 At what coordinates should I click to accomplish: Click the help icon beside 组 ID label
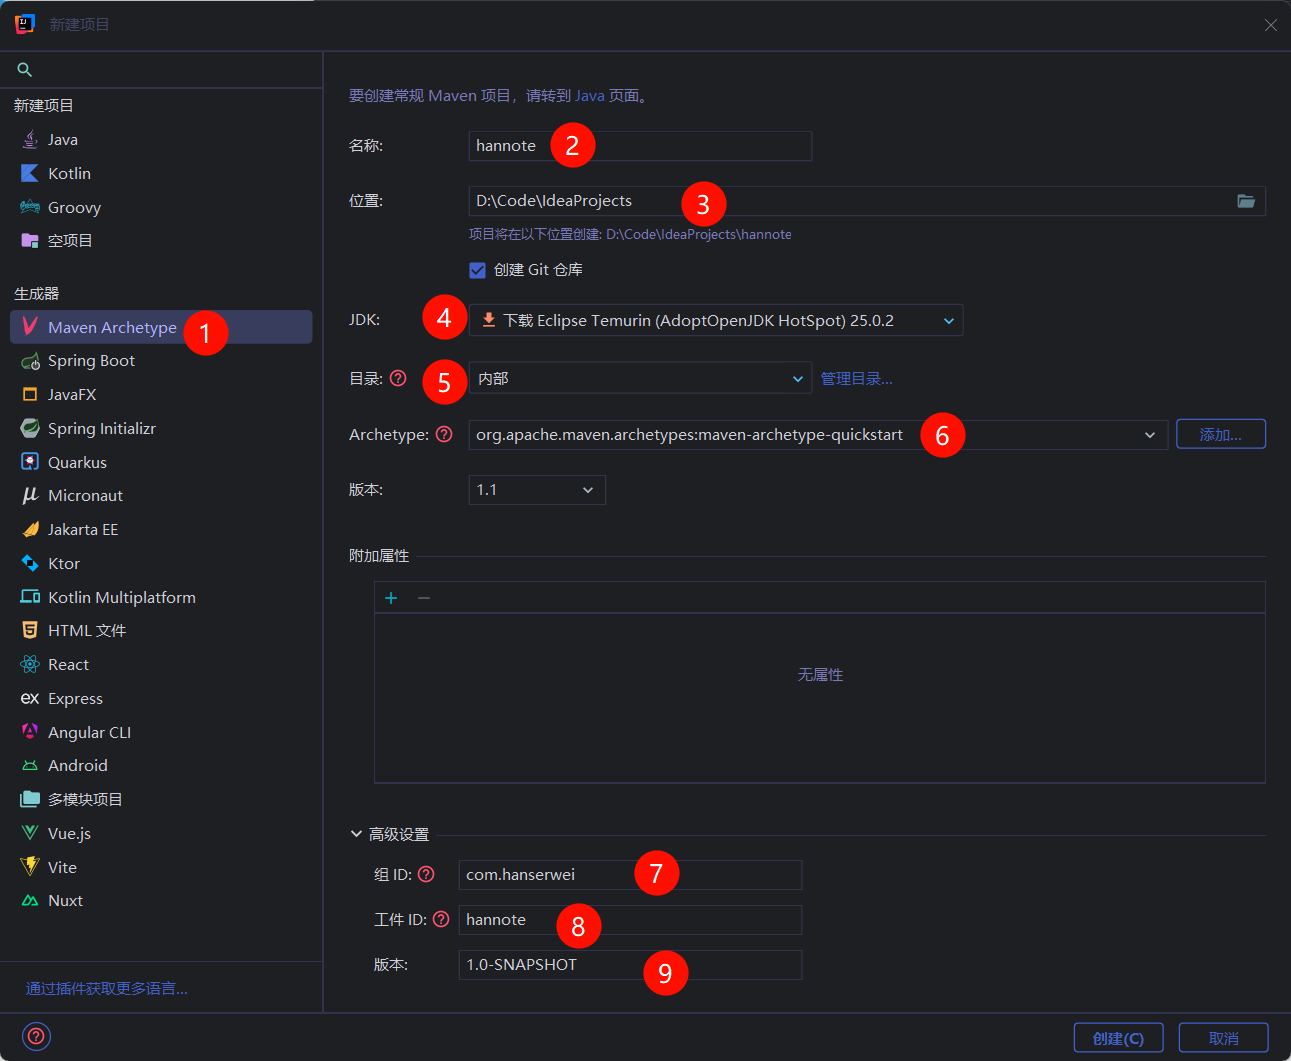point(426,874)
